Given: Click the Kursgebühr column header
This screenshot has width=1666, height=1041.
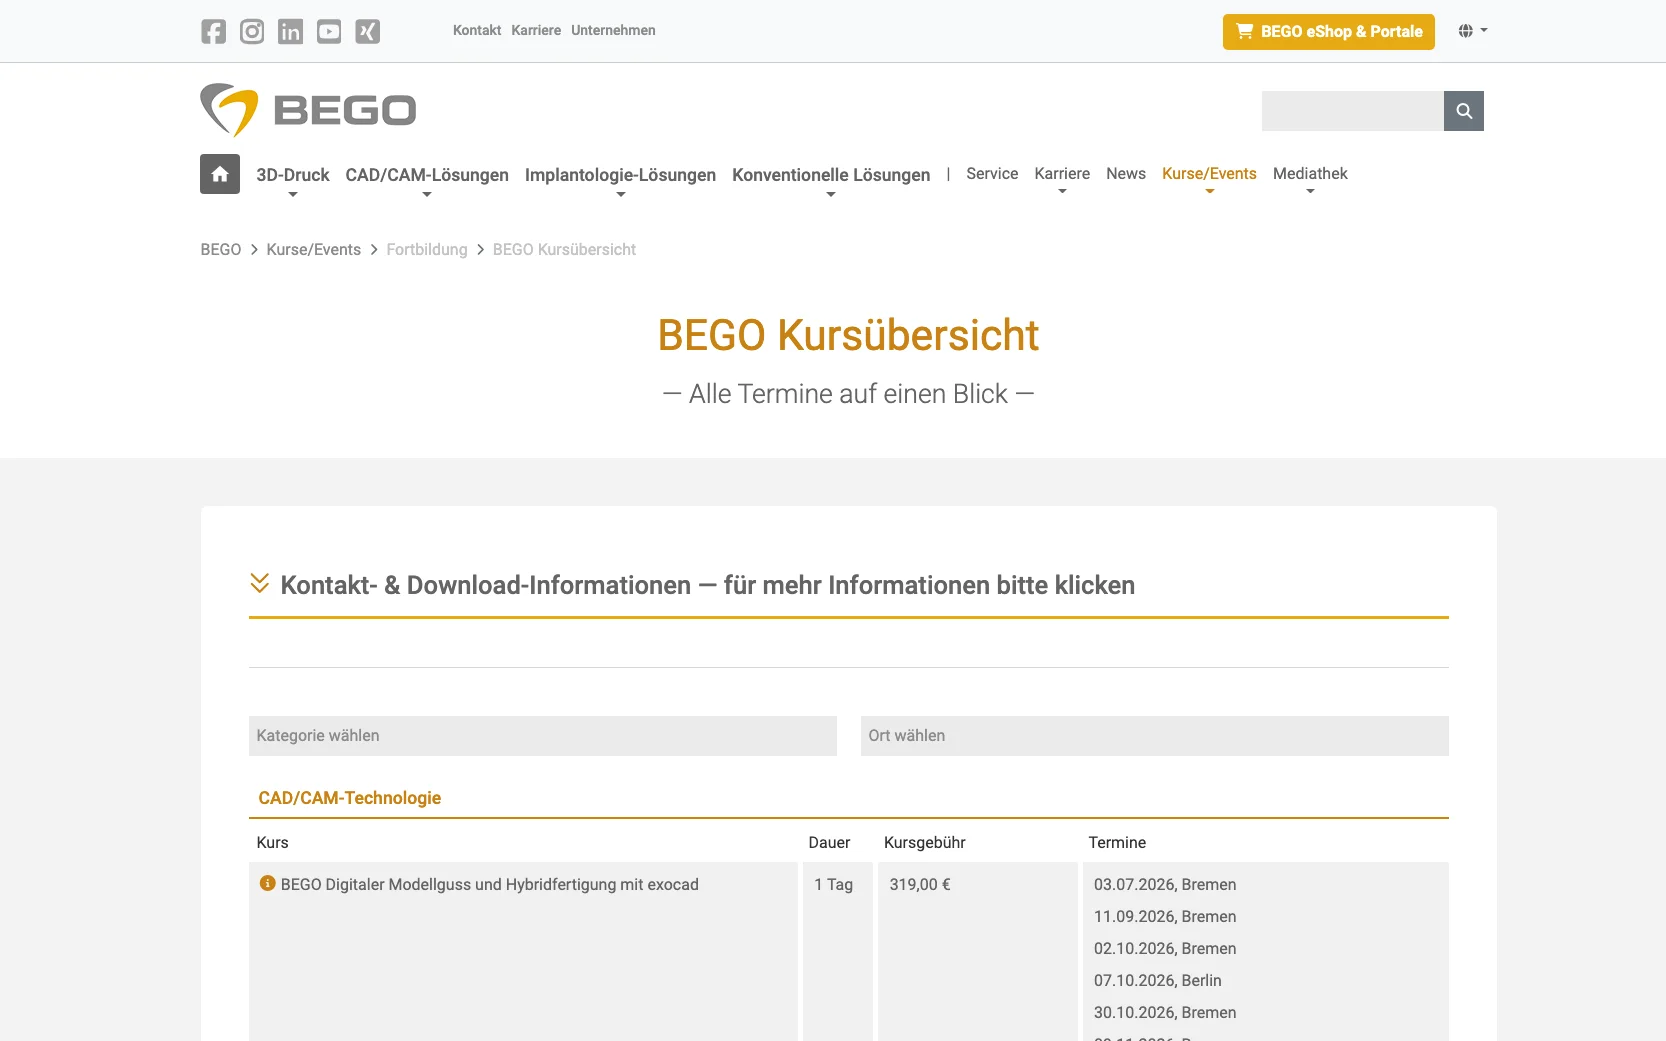Looking at the screenshot, I should coord(925,842).
